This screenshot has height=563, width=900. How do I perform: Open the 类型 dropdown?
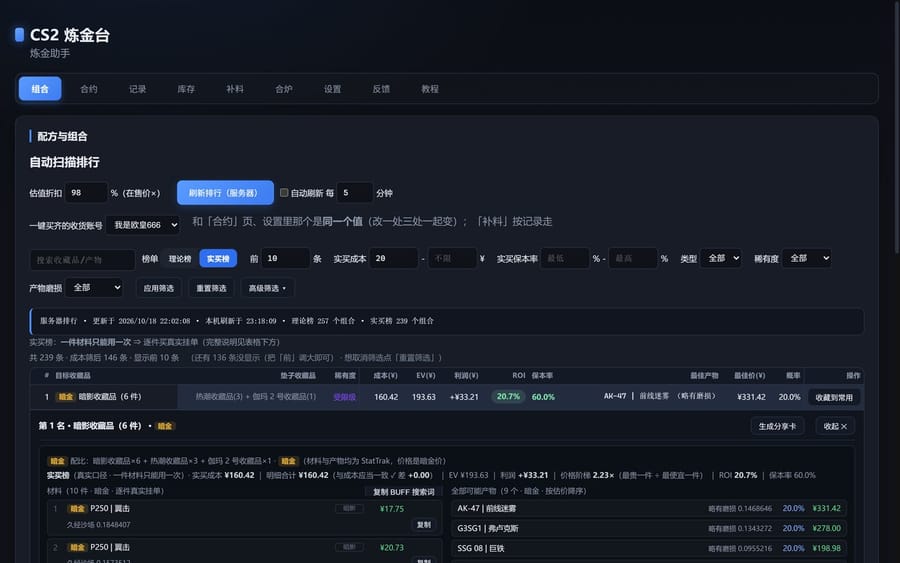click(x=721, y=258)
